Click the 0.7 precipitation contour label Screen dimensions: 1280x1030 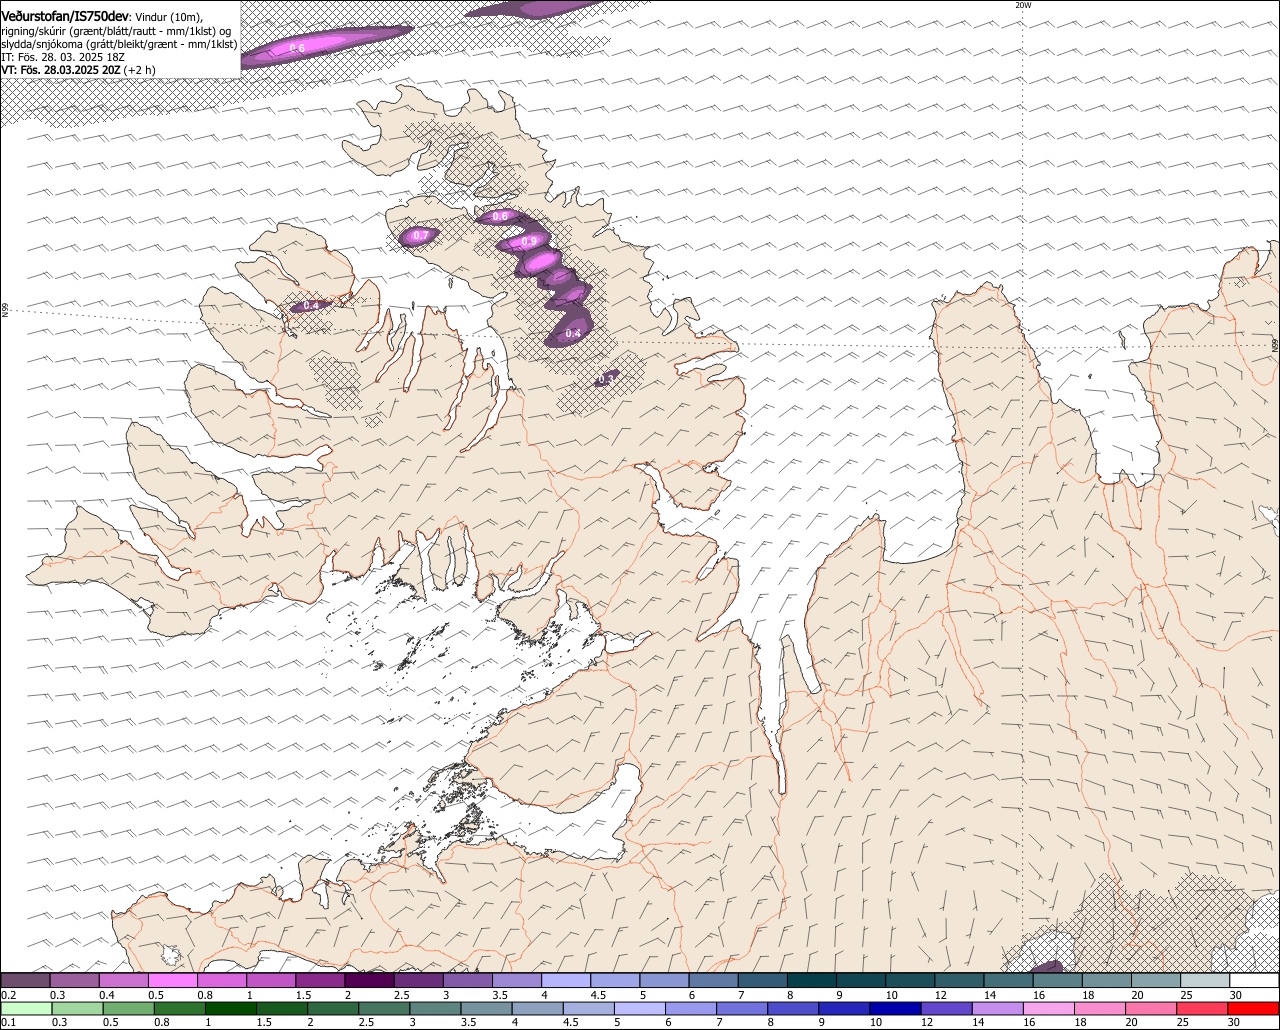tap(421, 236)
